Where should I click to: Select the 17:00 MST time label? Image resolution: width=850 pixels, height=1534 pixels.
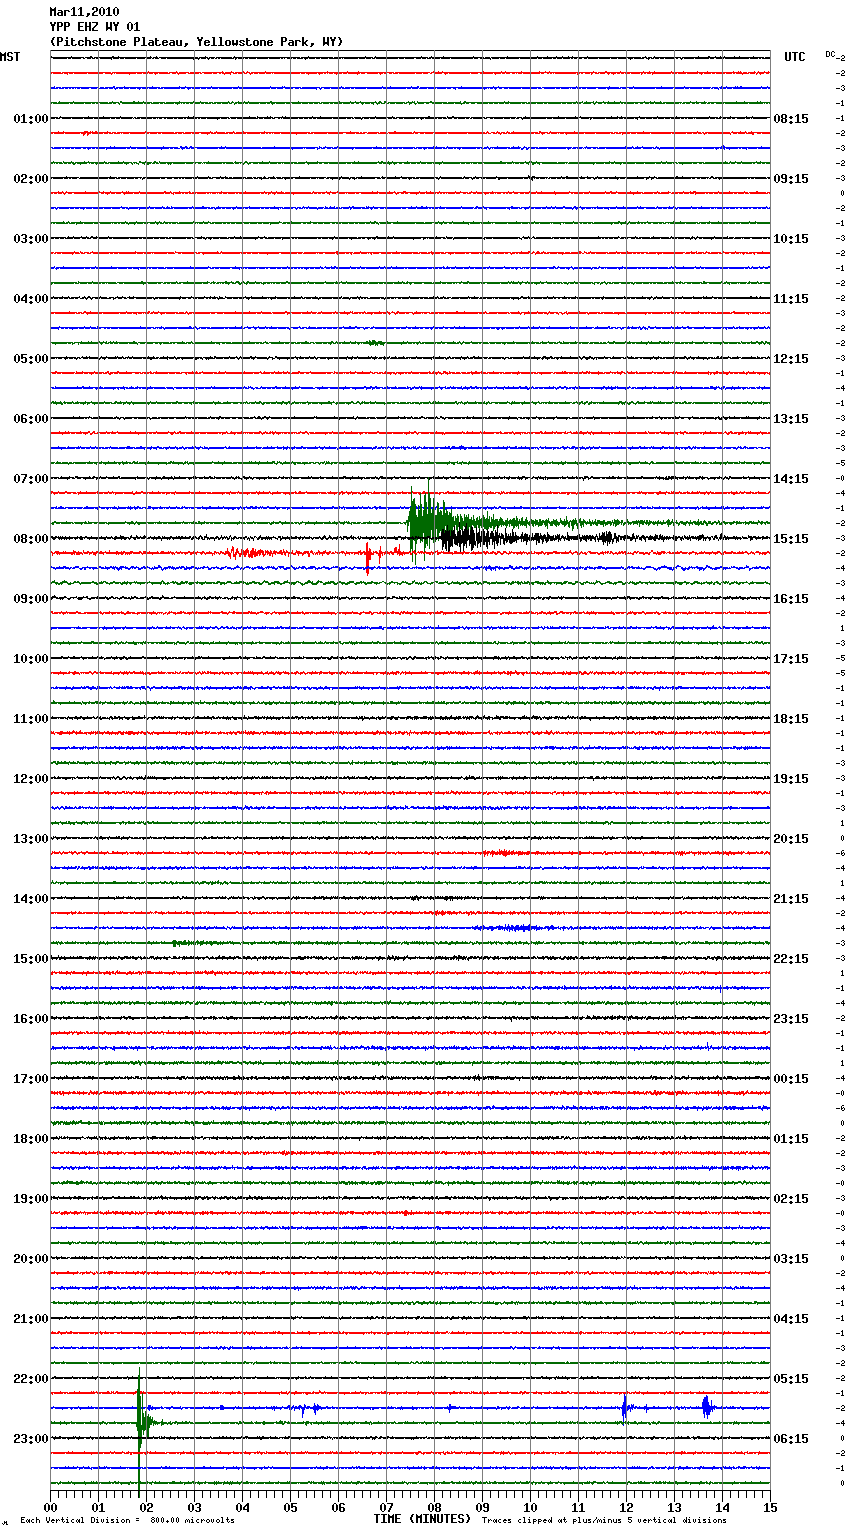[31, 1079]
